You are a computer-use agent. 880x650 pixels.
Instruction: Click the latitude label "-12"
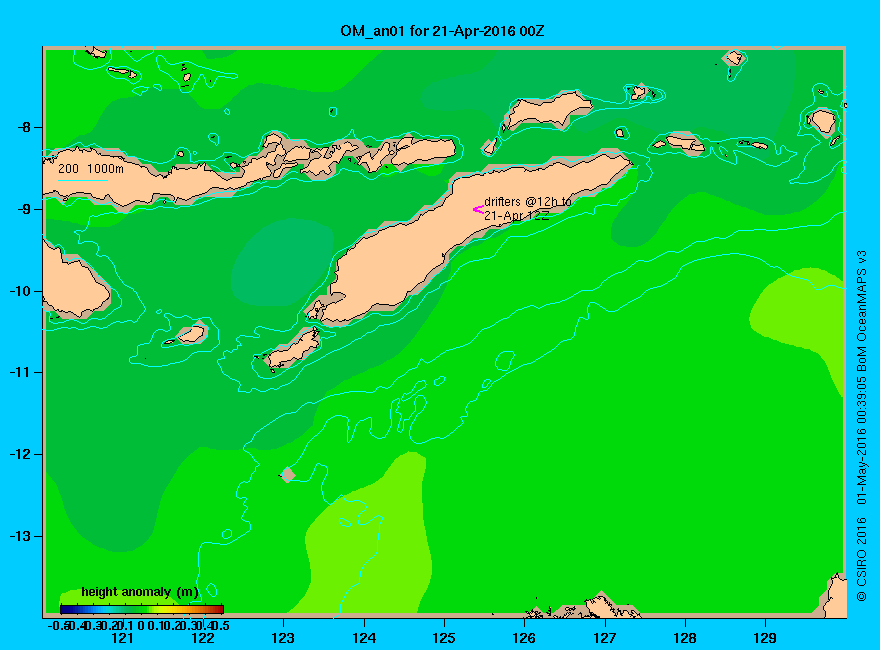point(20,454)
